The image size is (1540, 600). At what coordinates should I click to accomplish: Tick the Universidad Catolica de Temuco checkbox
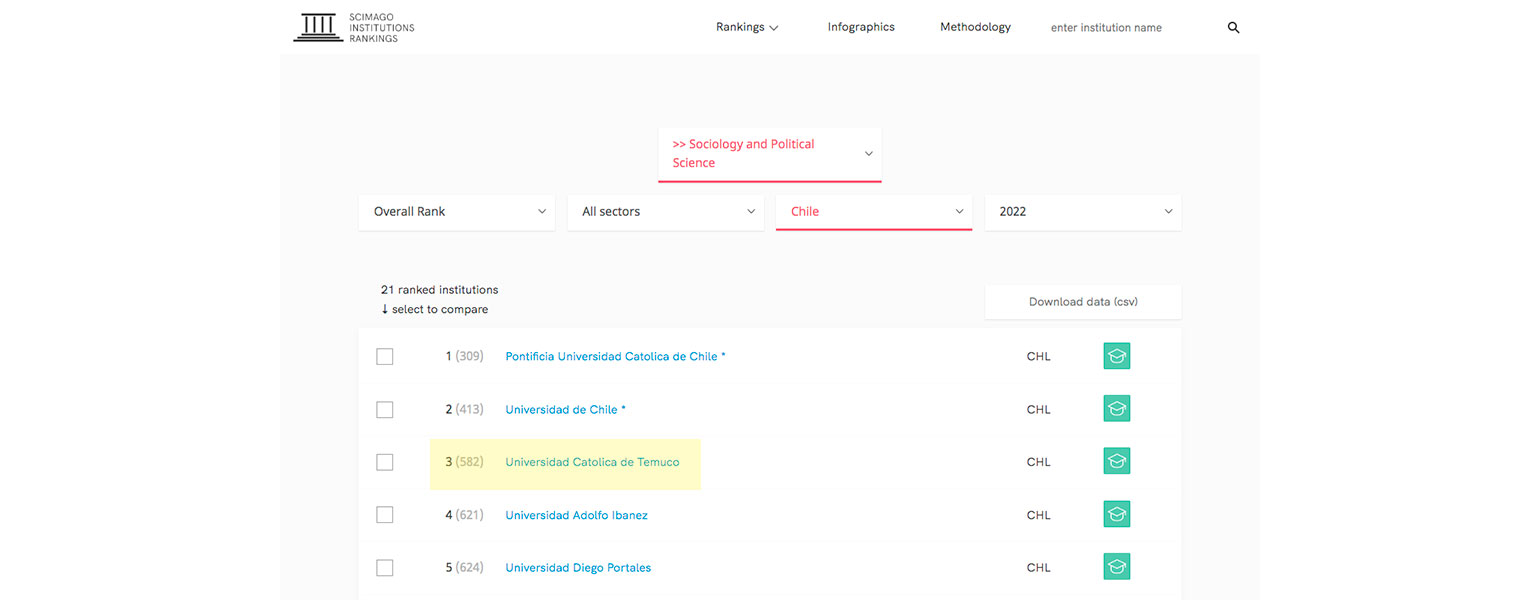click(385, 462)
